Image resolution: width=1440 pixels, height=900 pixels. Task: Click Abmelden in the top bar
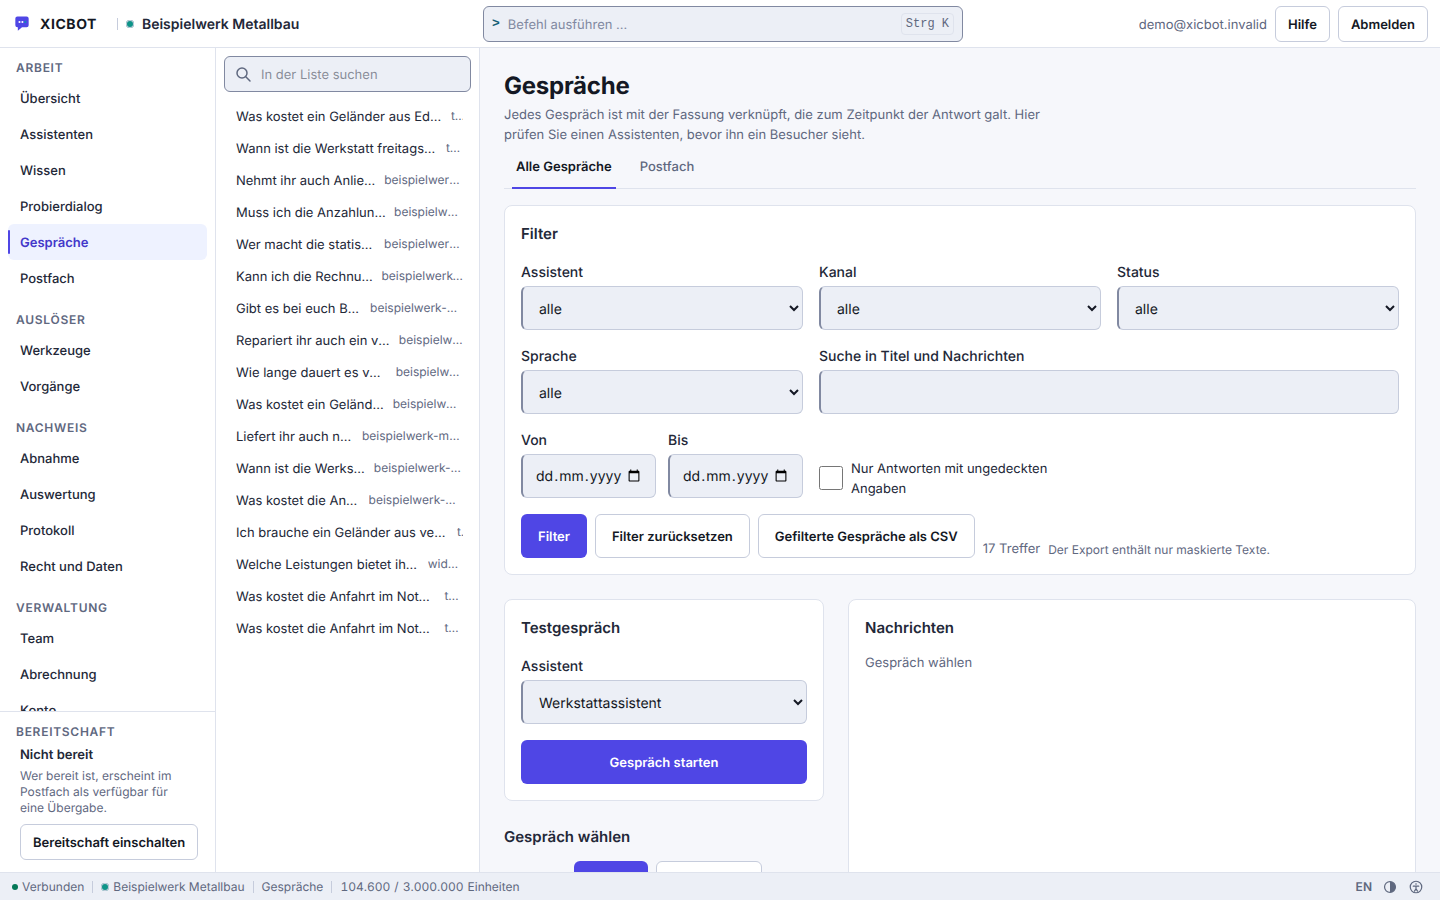pyautogui.click(x=1383, y=24)
